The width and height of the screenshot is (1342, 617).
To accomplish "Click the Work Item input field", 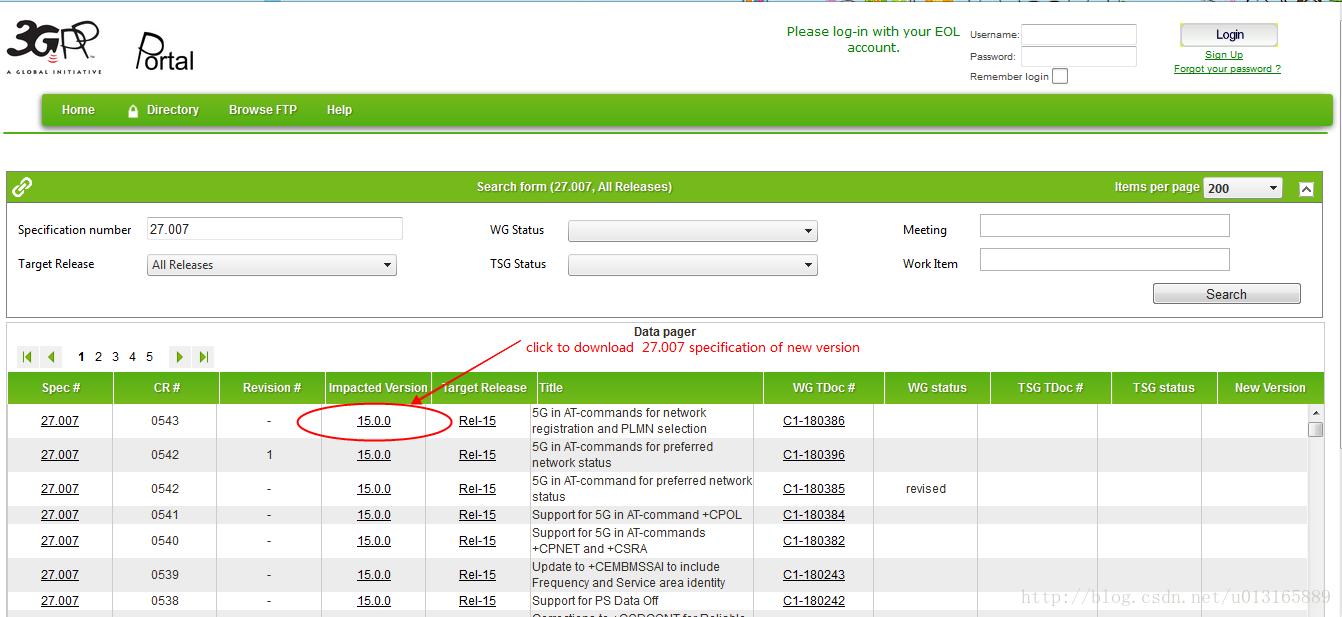I will coord(1105,260).
